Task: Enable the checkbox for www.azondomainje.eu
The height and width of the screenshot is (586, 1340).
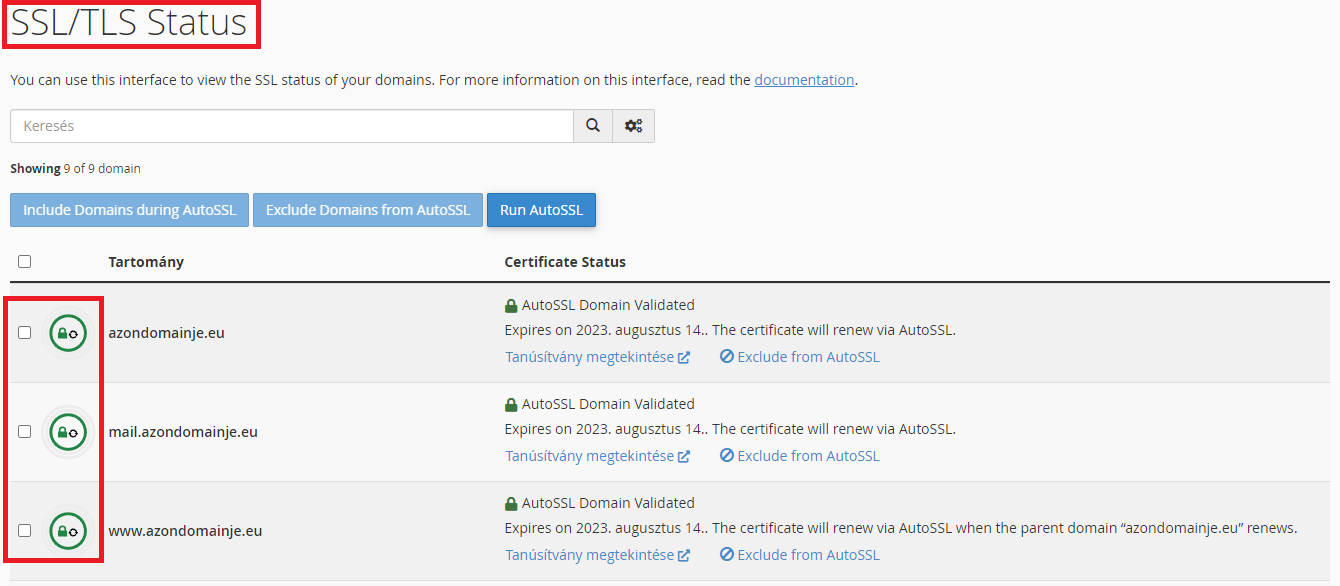Action: coord(25,531)
